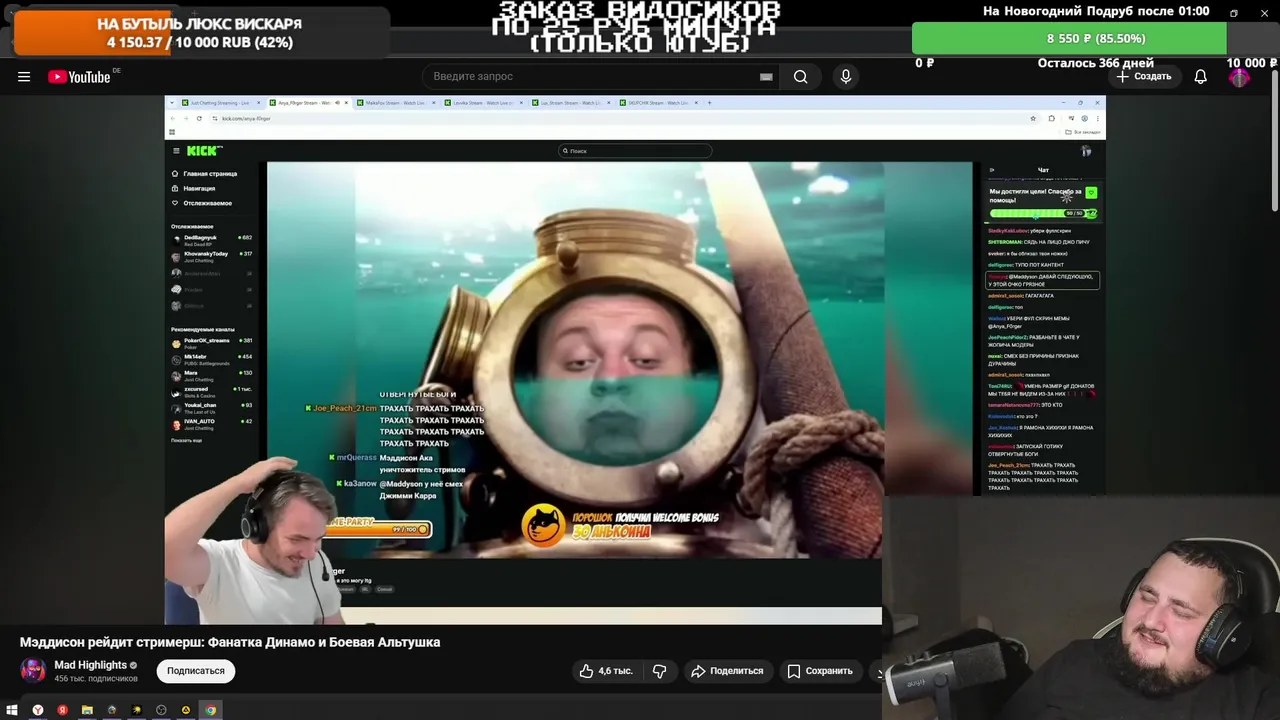Open the yellow triangle taskbar icon
1280x720 pixels.
tap(186, 710)
